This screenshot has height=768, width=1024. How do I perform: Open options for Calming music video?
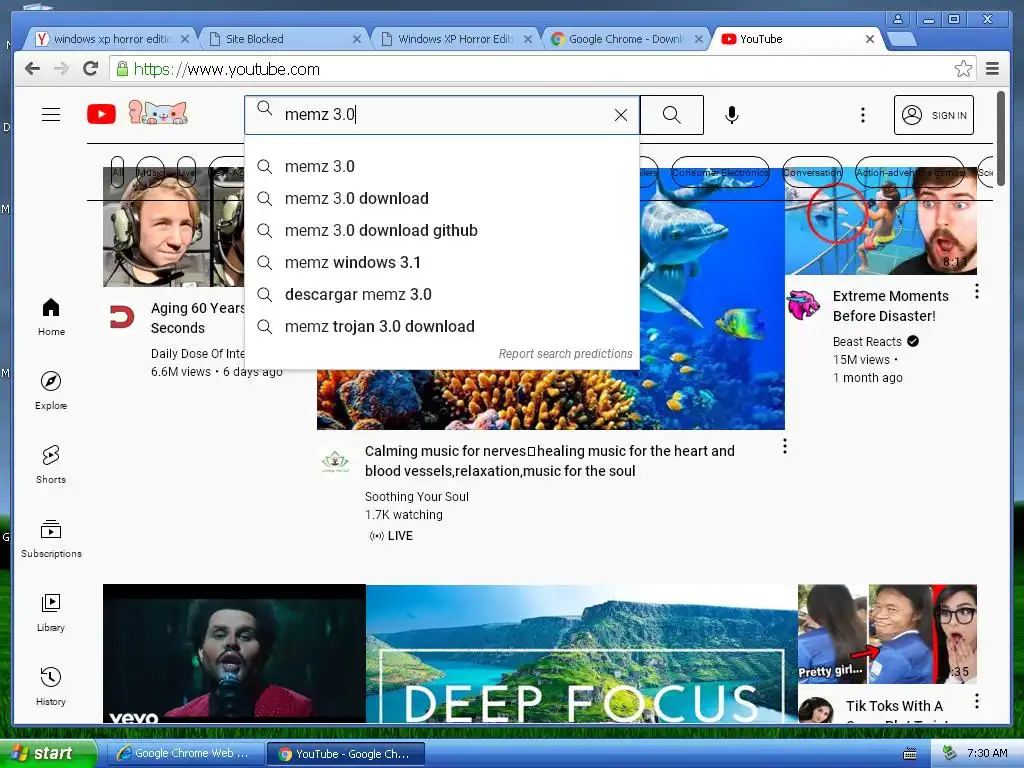pos(784,446)
